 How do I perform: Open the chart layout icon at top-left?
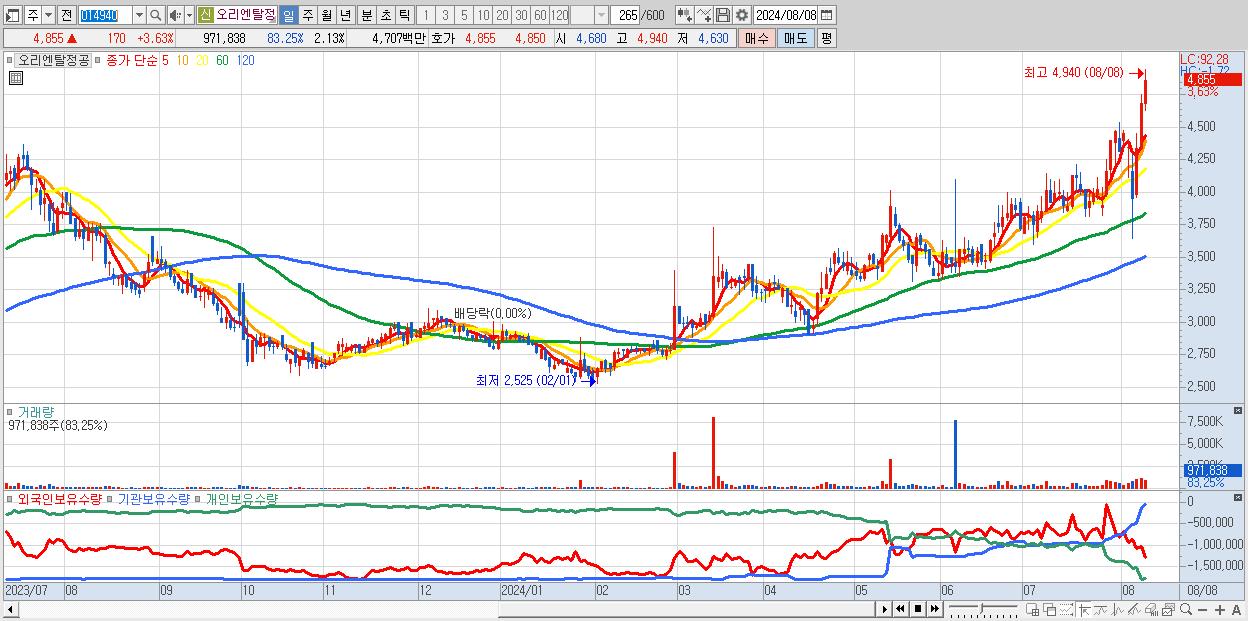coord(11,15)
